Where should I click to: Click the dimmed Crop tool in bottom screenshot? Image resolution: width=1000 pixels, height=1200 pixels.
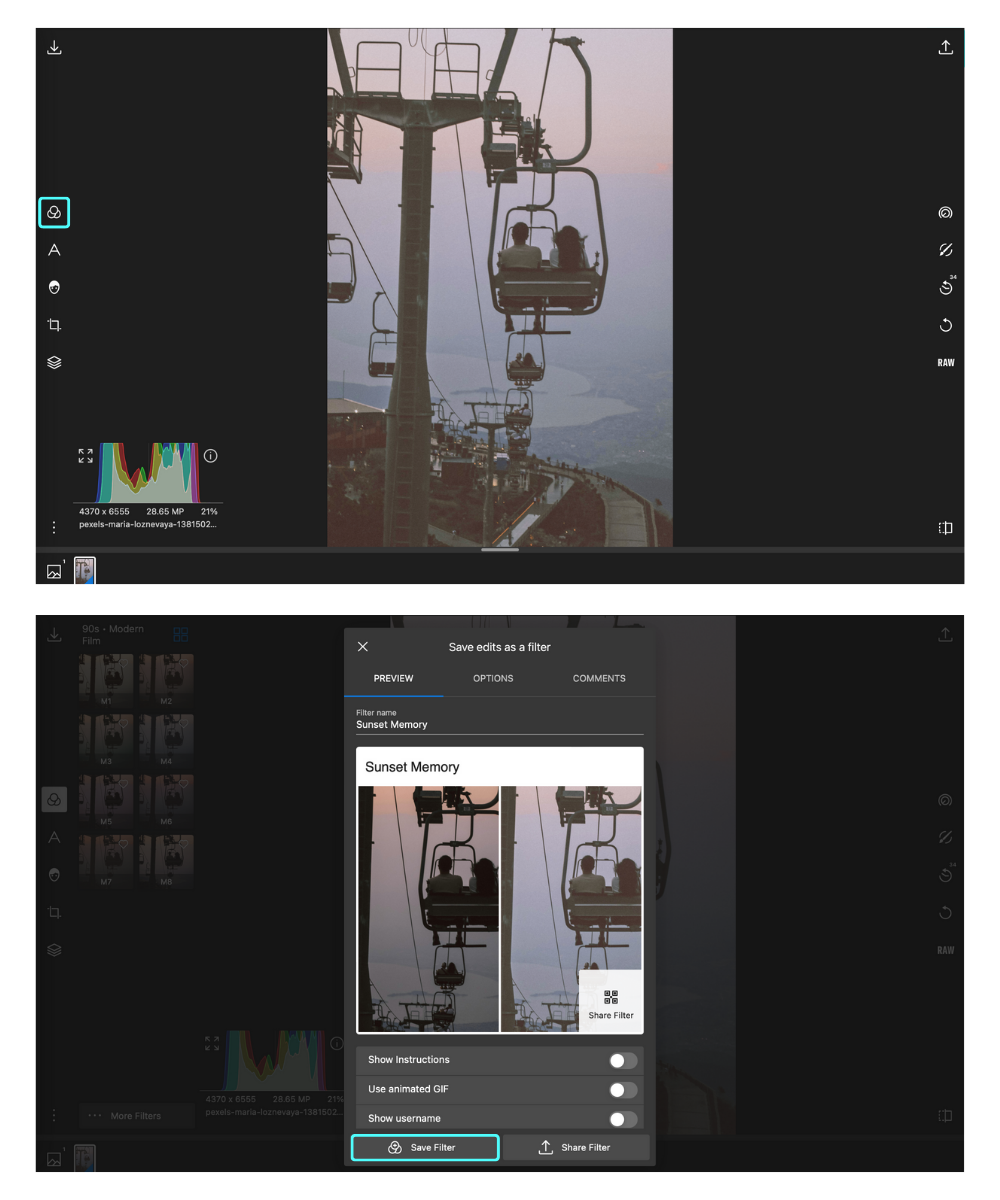[x=54, y=912]
